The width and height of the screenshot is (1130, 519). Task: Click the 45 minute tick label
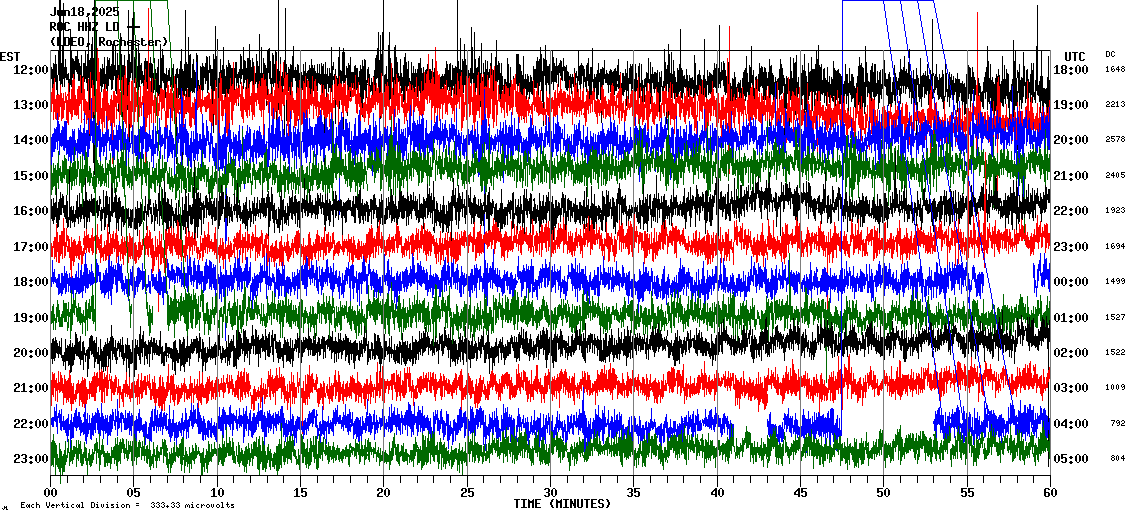(x=800, y=492)
